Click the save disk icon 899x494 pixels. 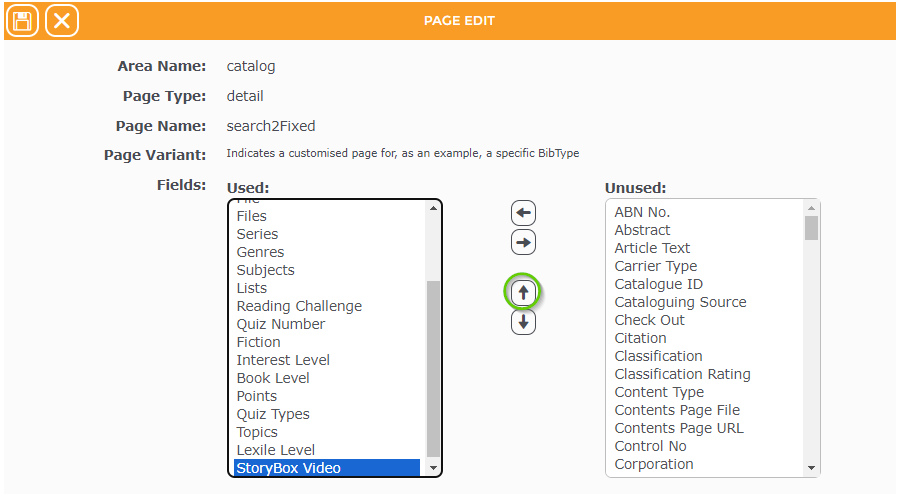coord(23,20)
